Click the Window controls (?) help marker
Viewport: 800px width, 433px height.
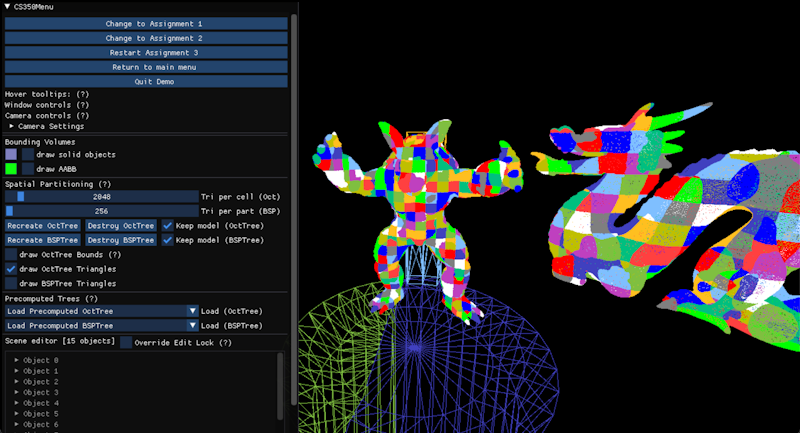82,105
